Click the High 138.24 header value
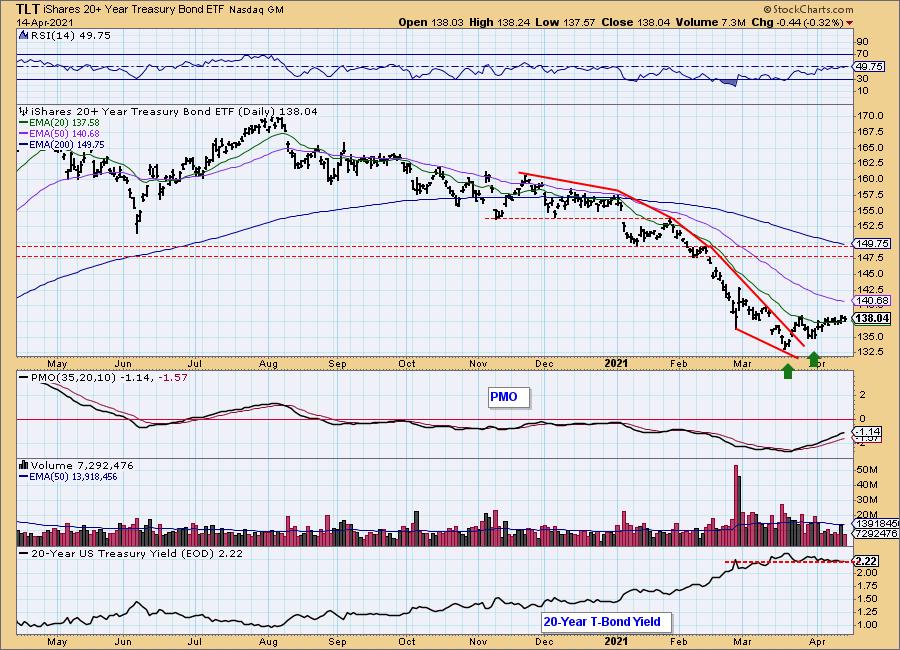Viewport: 900px width, 650px height. [x=499, y=22]
